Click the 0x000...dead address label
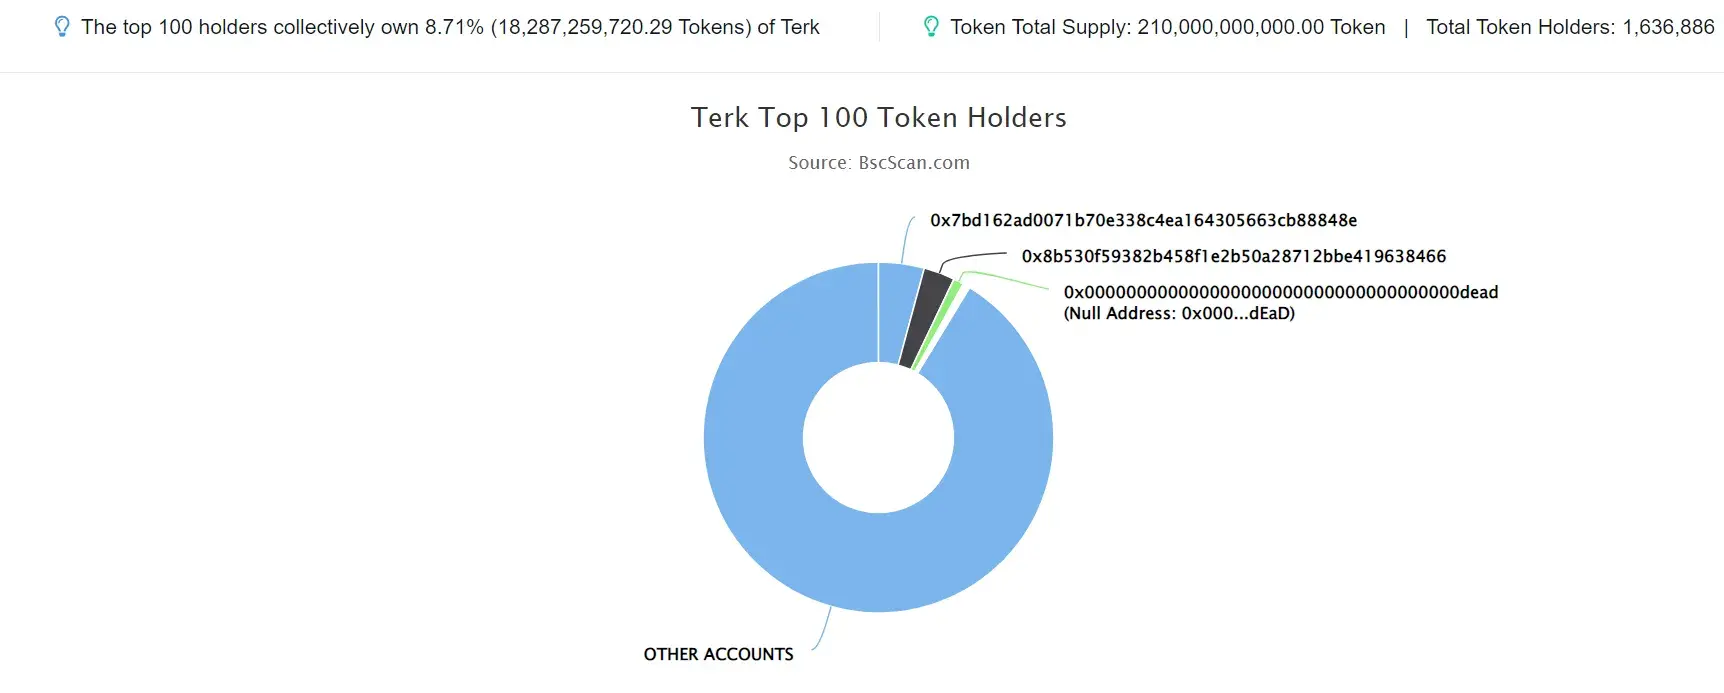 [x=1280, y=292]
